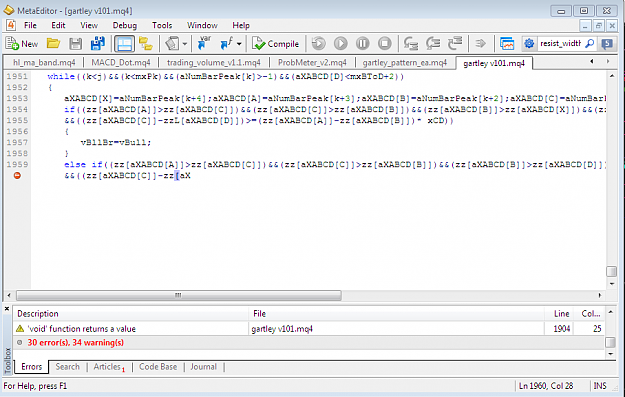
Task: Open the Errors tab in Toolbox
Action: click(31, 367)
